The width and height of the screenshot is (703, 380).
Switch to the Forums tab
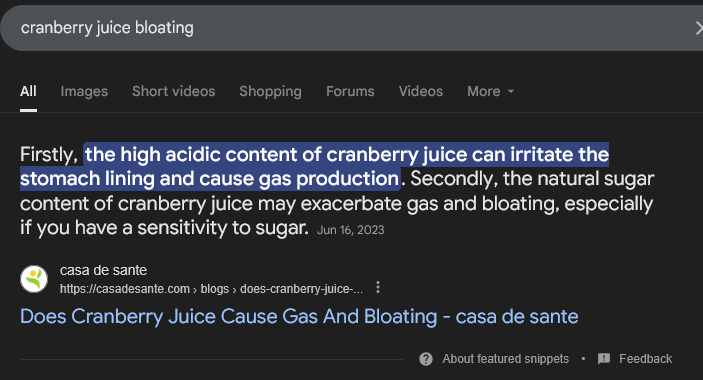click(350, 91)
